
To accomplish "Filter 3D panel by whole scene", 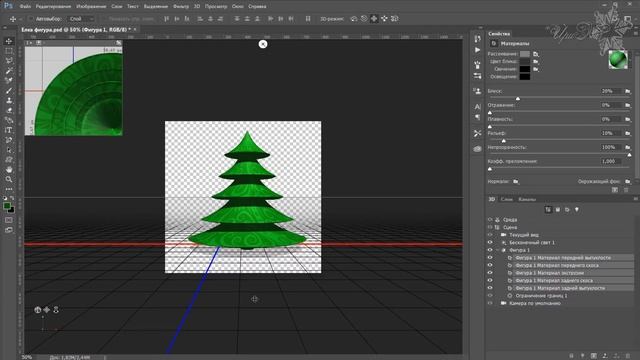I will coord(548,209).
